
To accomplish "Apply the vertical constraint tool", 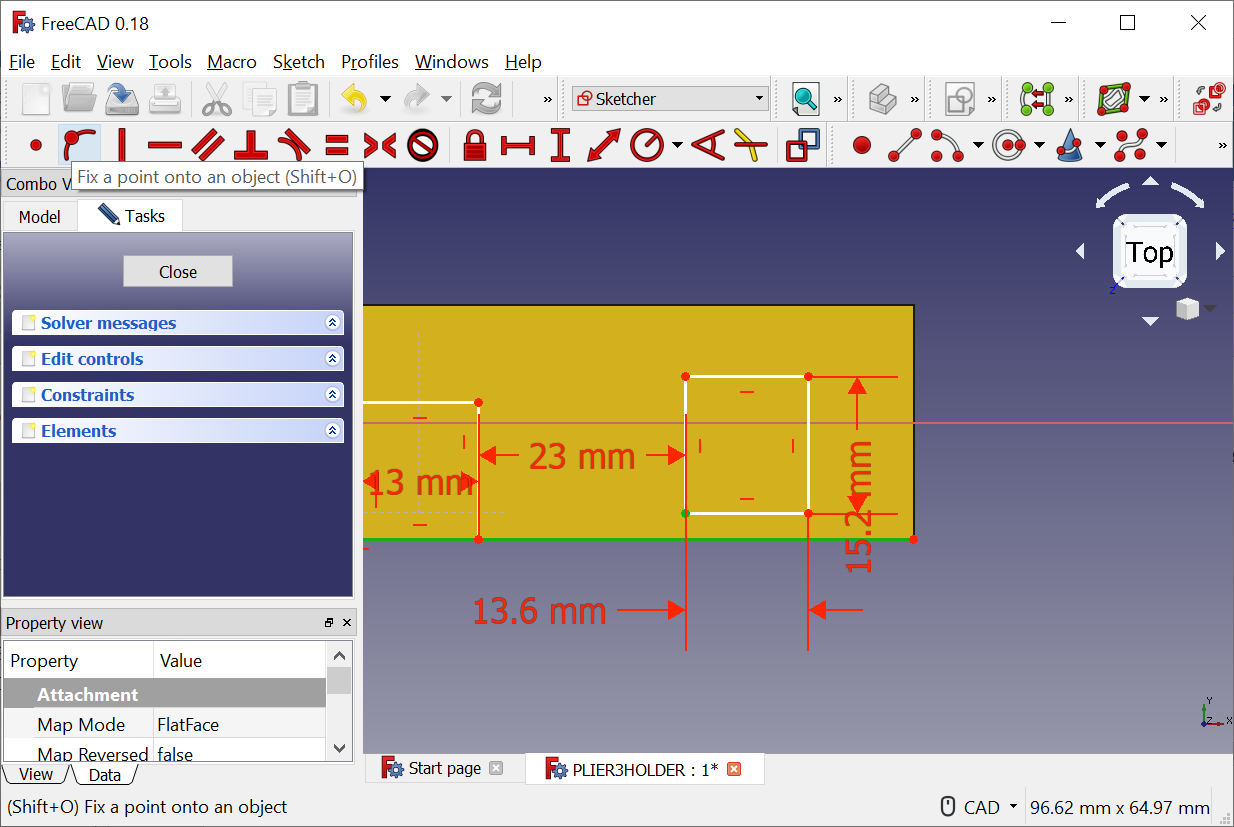I will [122, 146].
